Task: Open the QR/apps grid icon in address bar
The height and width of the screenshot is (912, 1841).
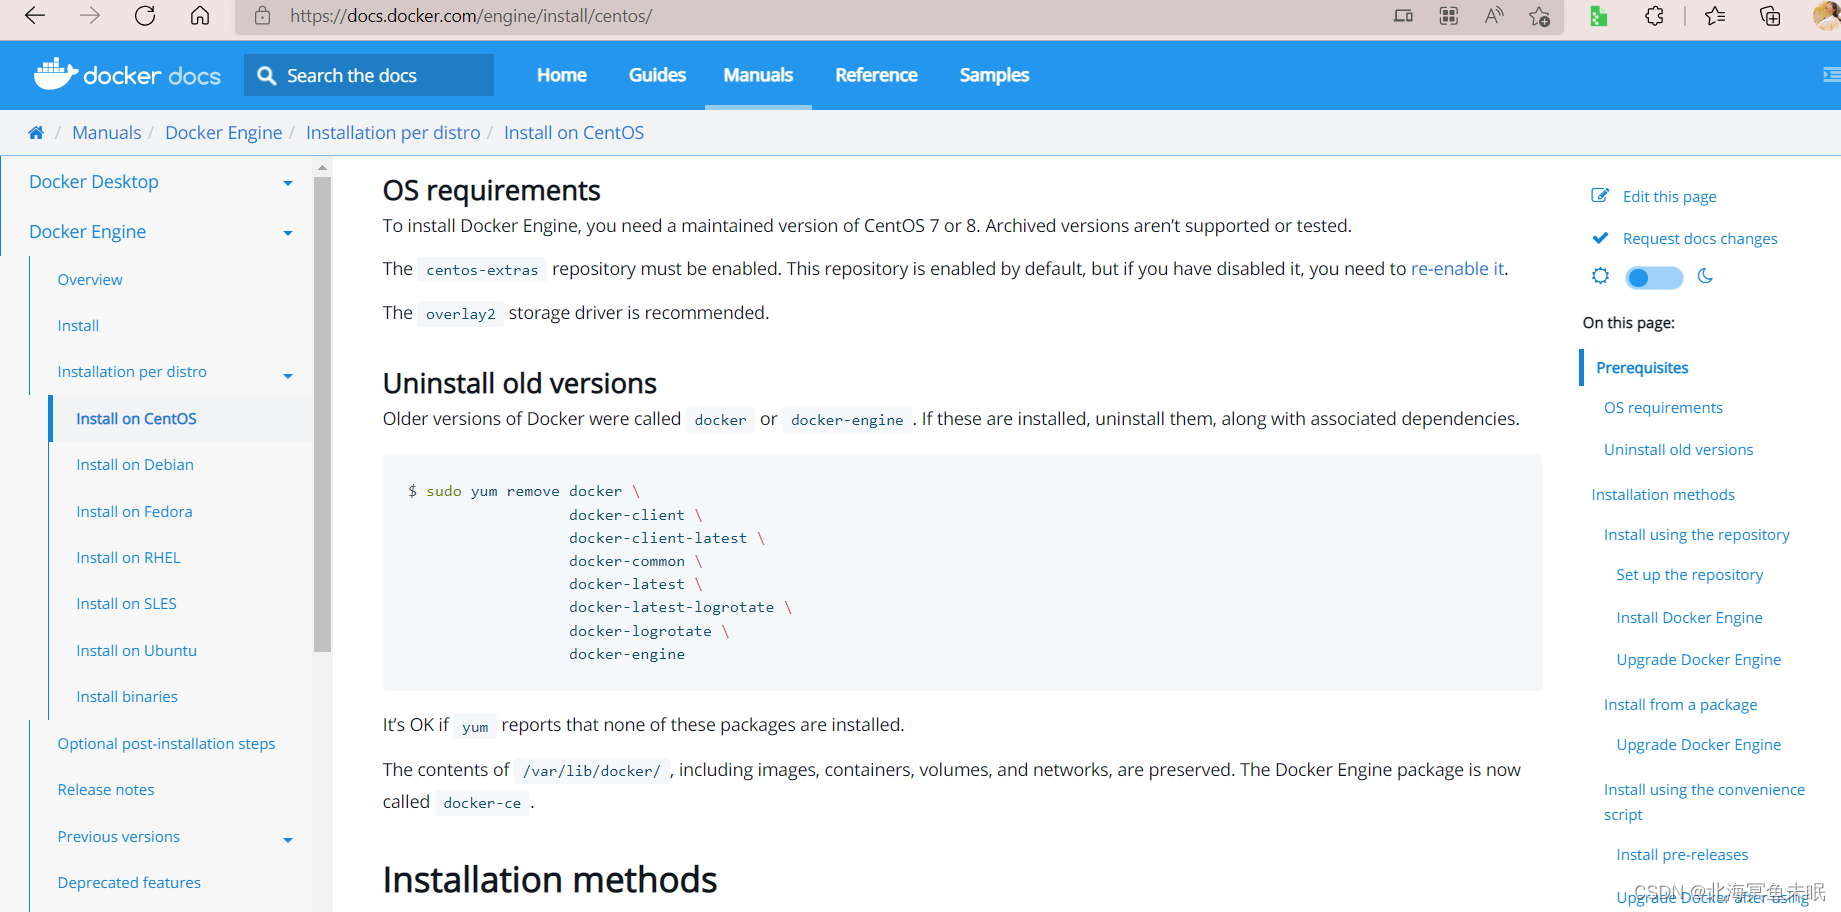Action: (1448, 16)
